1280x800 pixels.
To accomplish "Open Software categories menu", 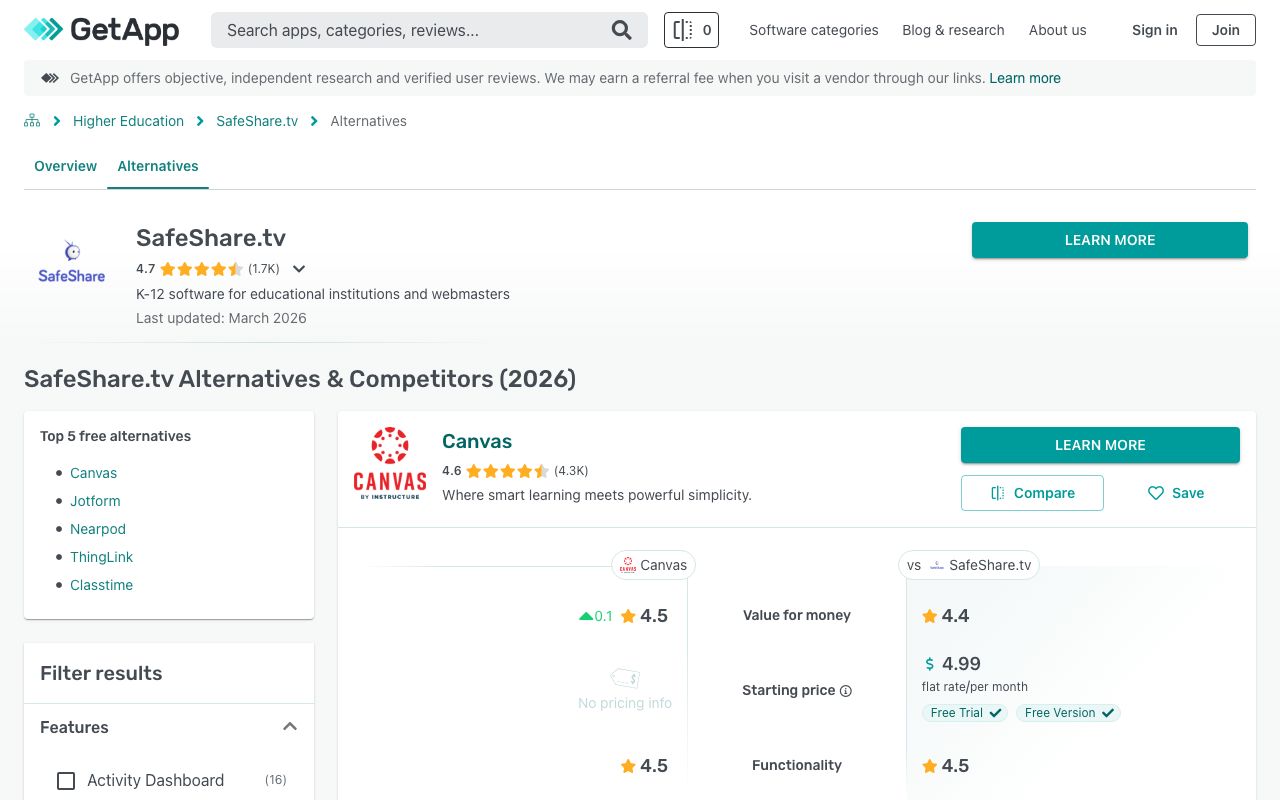I will tap(814, 30).
